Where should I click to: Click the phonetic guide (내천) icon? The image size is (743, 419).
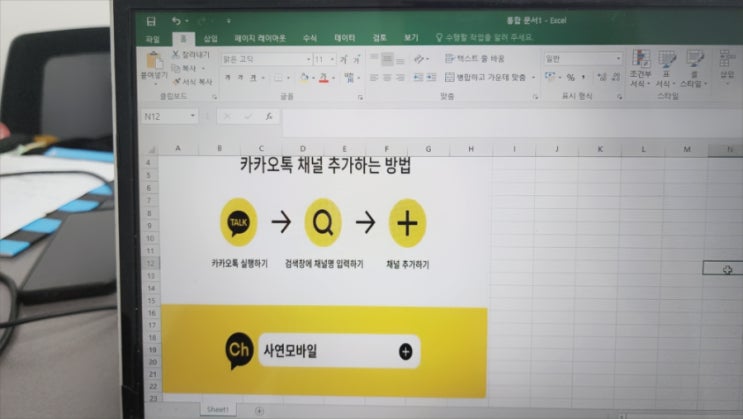[349, 77]
